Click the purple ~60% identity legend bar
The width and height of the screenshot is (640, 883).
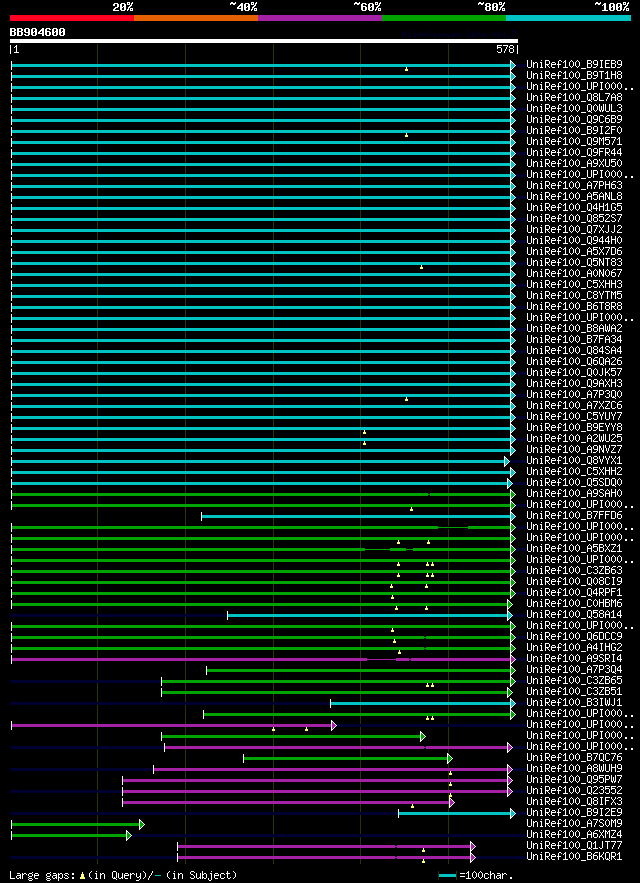point(320,18)
